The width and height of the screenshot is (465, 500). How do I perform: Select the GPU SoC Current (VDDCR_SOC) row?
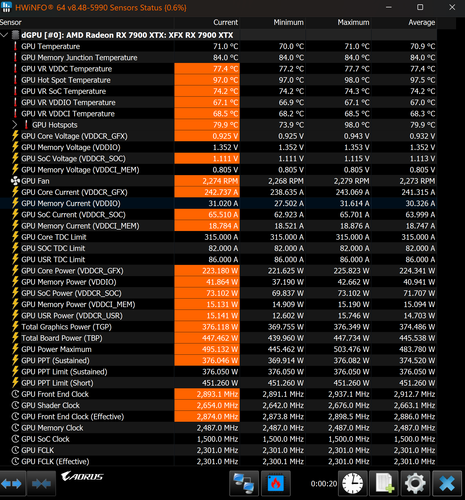point(218,215)
